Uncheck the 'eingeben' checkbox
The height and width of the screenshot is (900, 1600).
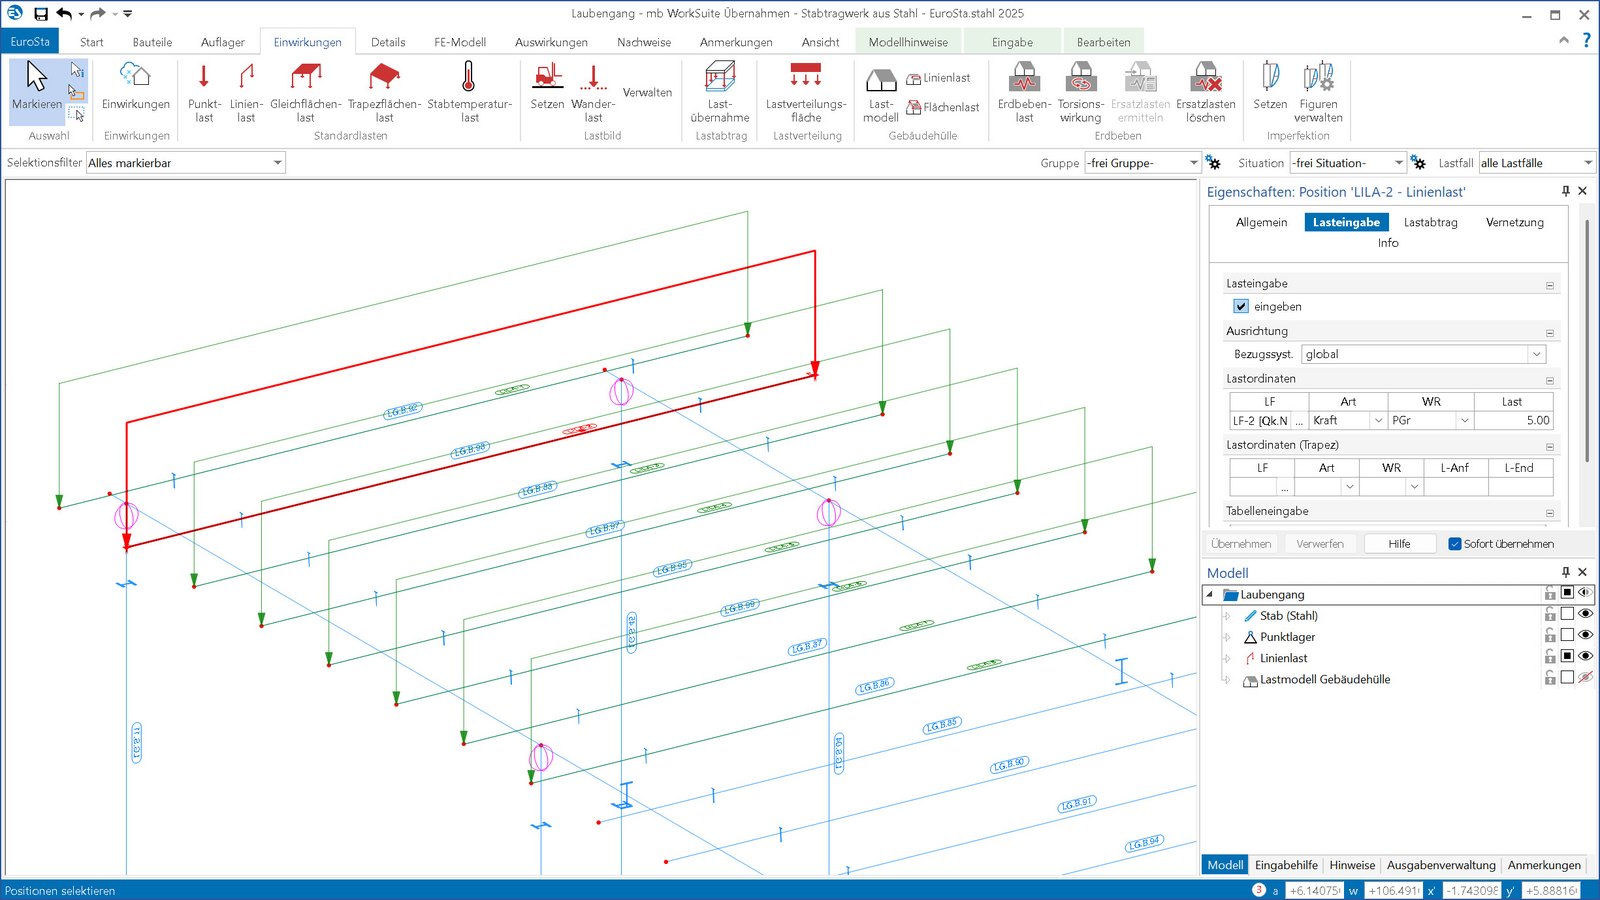coord(1241,307)
